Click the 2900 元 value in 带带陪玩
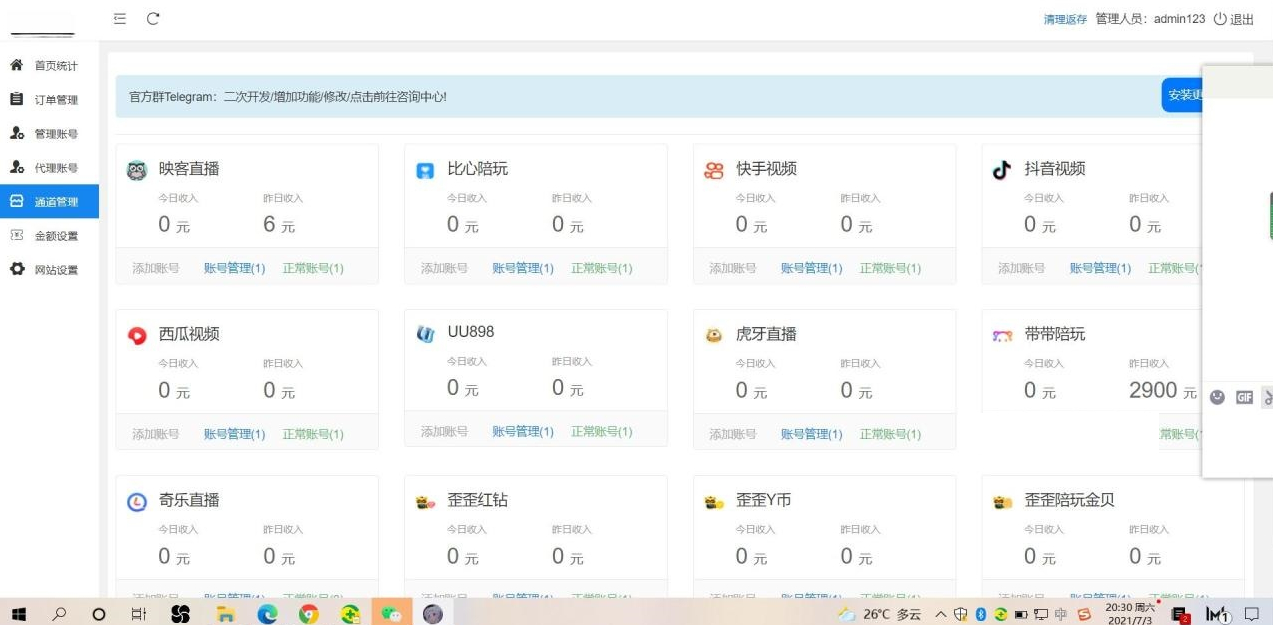This screenshot has width=1273, height=625. (1163, 391)
